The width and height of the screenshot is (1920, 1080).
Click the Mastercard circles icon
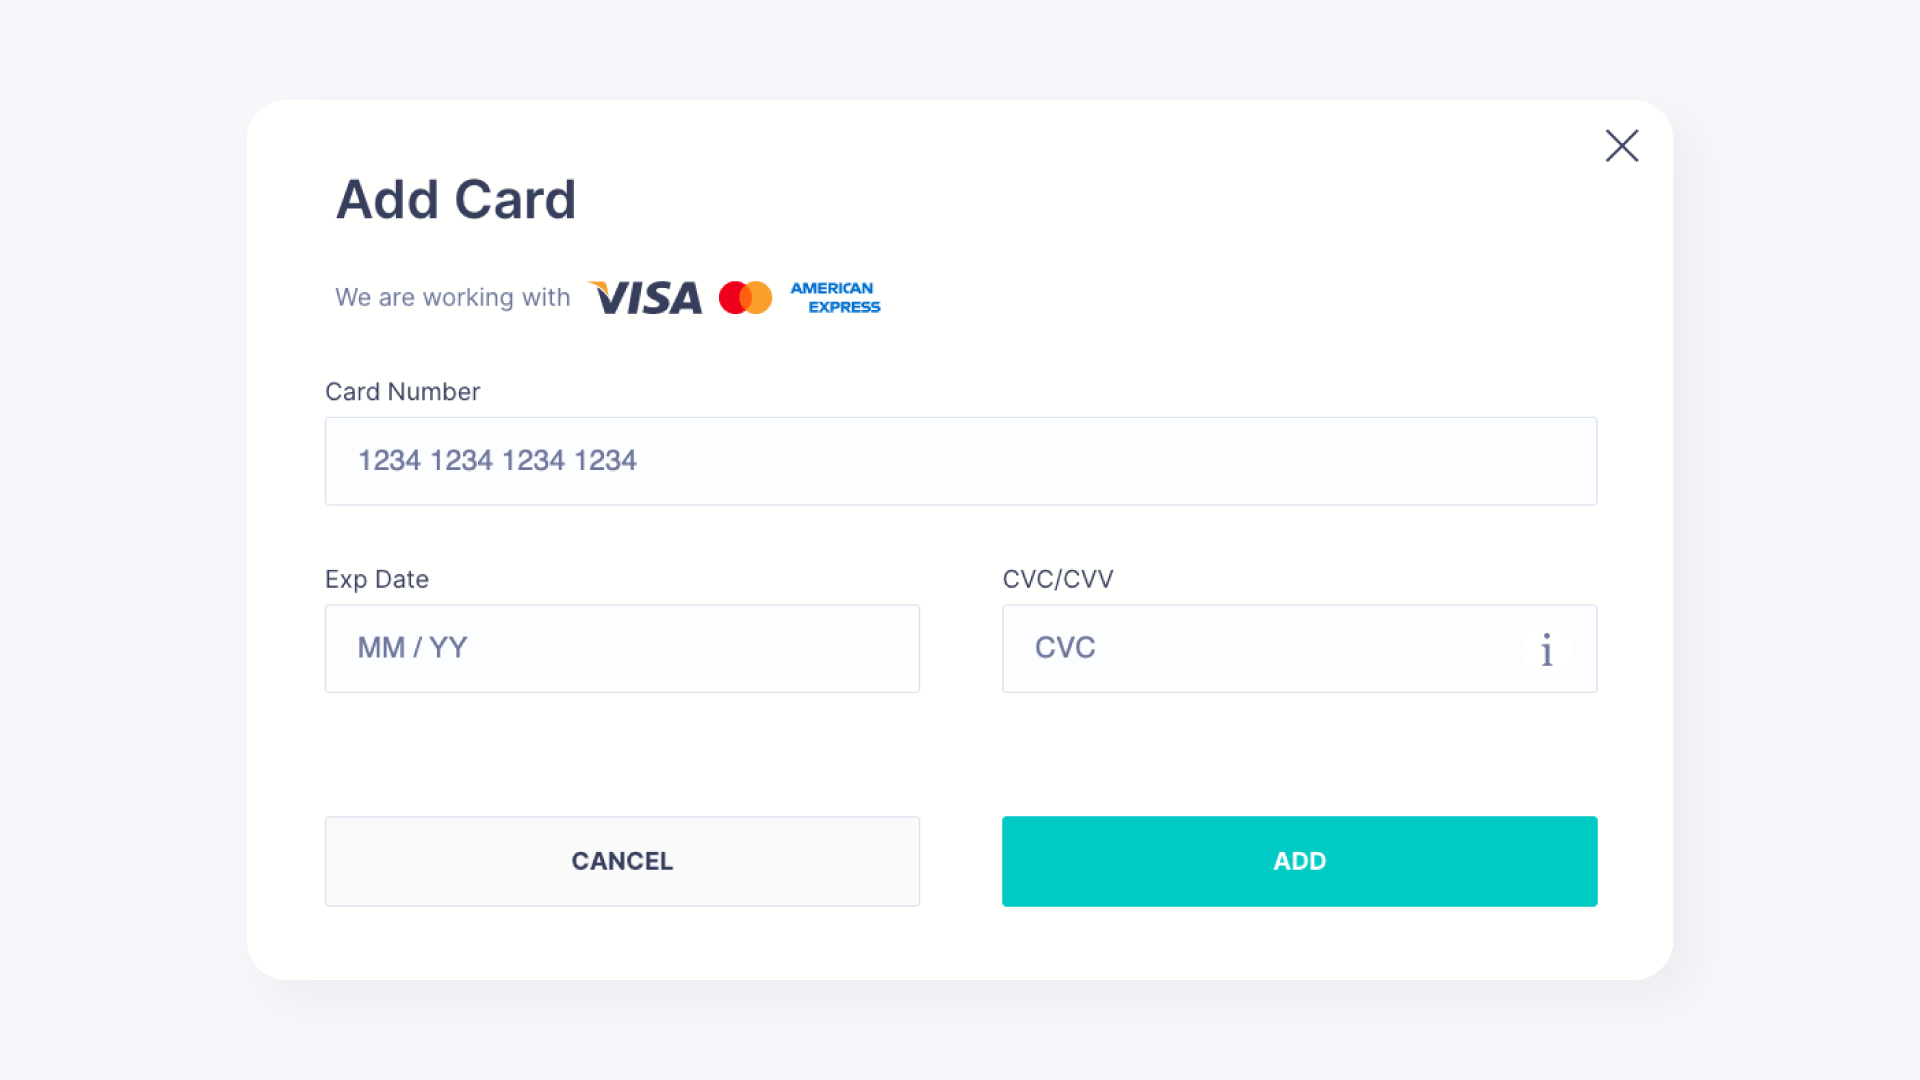pos(745,297)
